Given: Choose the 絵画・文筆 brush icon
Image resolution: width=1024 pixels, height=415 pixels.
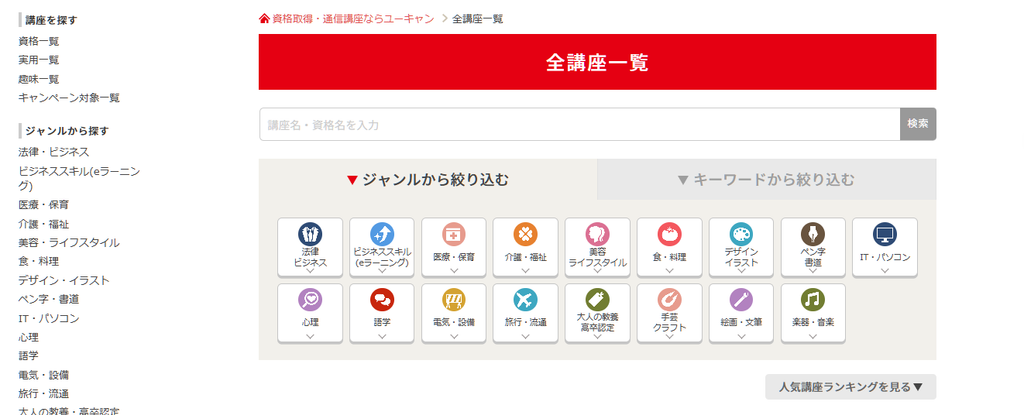Looking at the screenshot, I should [741, 299].
